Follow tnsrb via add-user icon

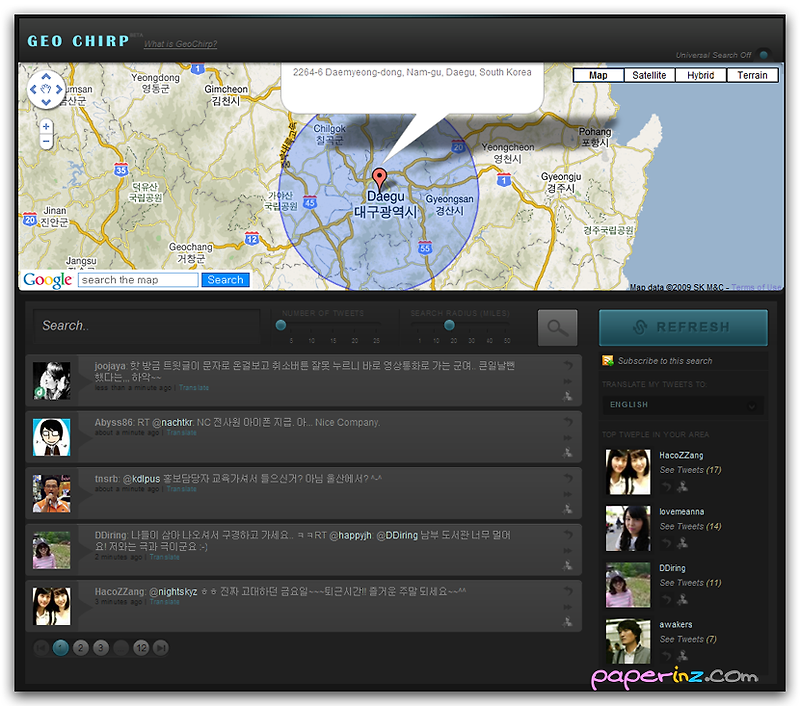coord(568,509)
